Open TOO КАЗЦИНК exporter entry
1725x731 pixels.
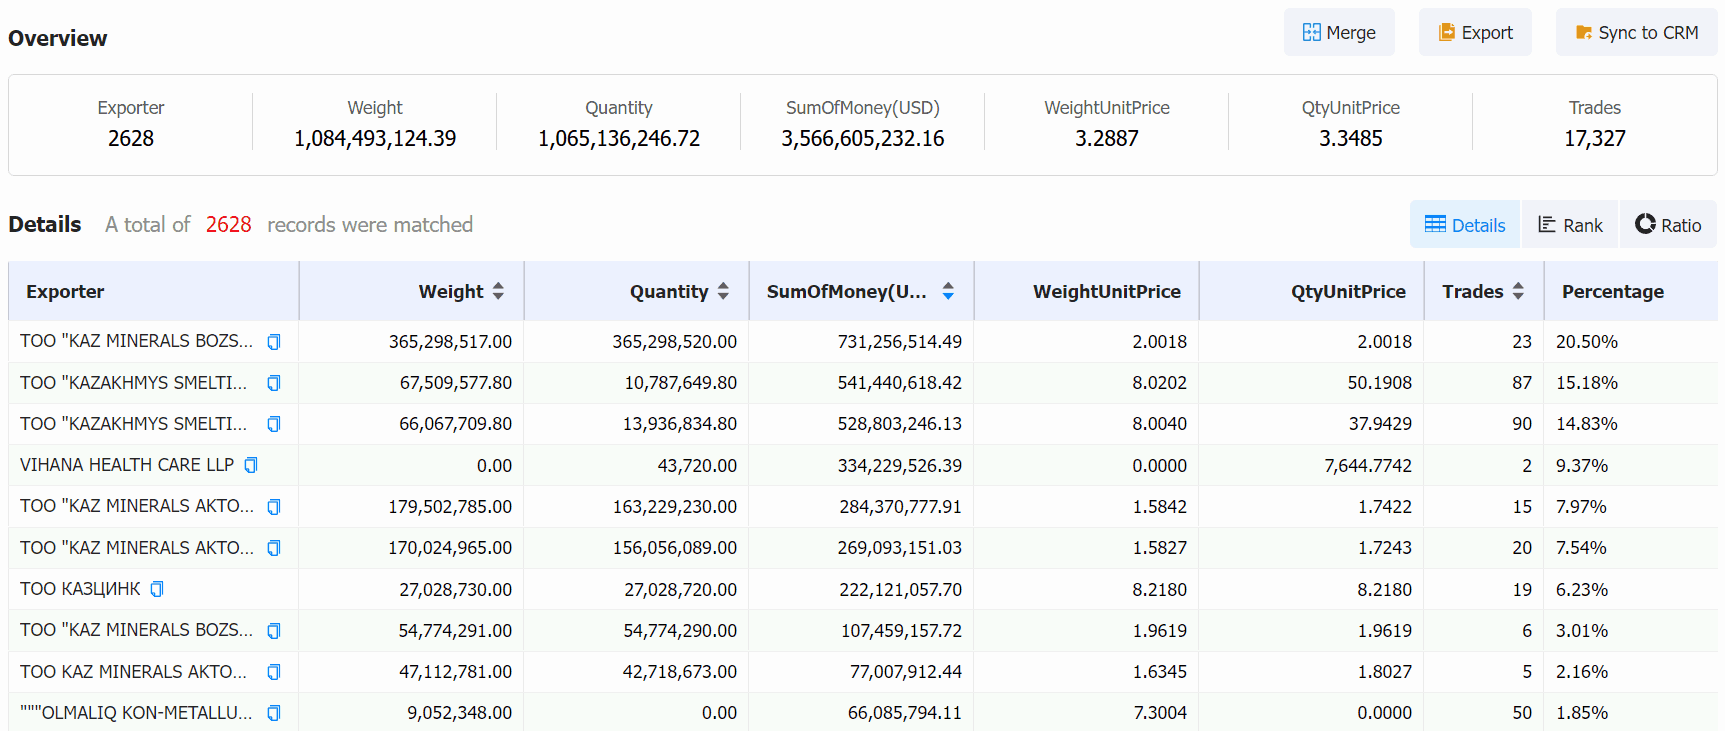(80, 589)
